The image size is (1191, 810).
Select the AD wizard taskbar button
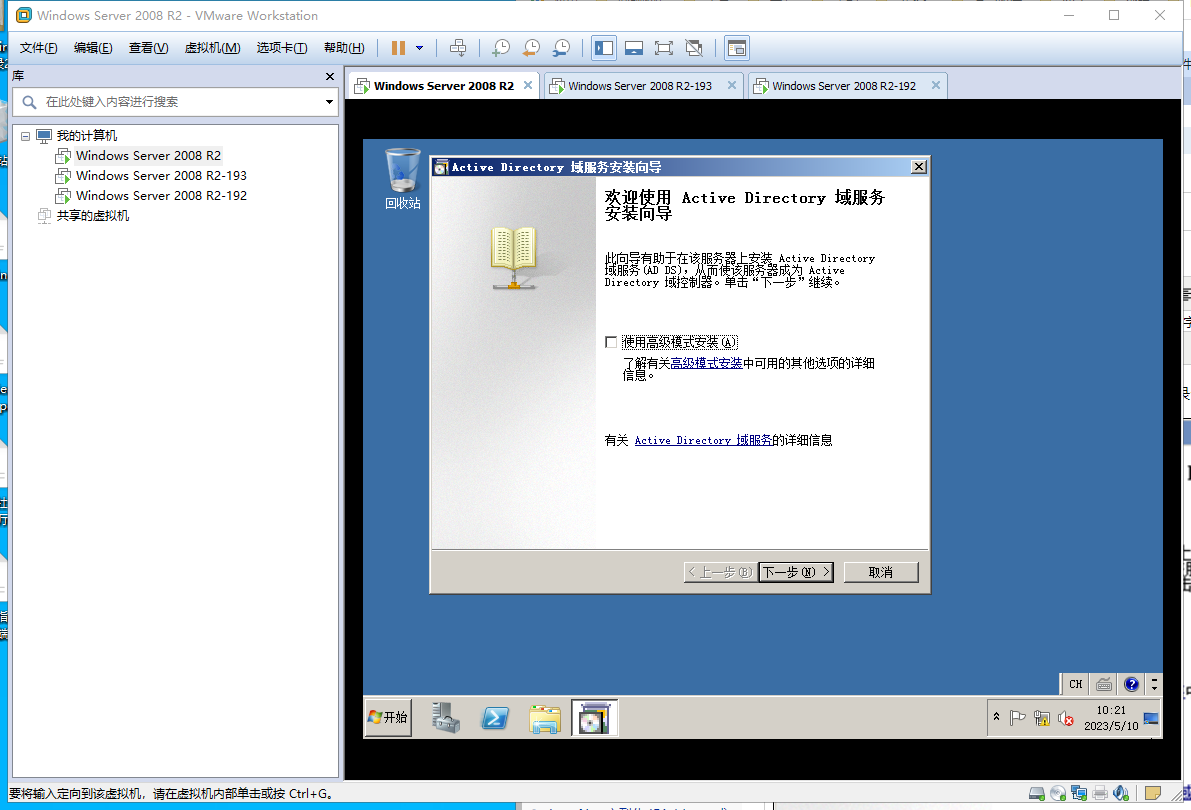point(594,717)
